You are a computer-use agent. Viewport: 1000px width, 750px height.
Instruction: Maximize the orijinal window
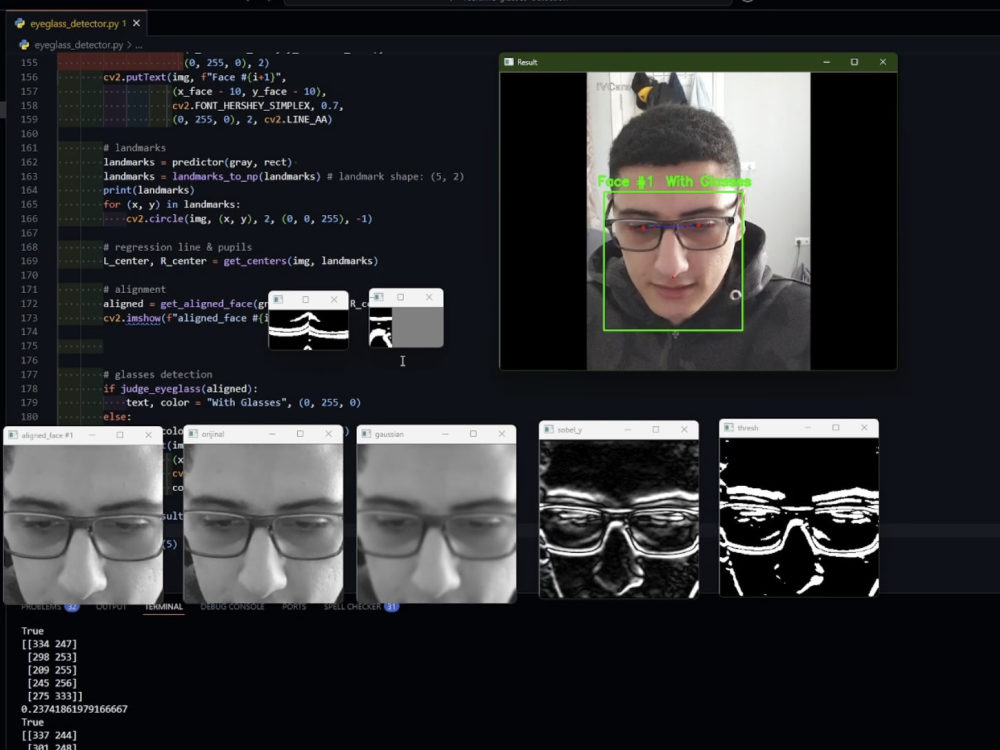pyautogui.click(x=300, y=434)
